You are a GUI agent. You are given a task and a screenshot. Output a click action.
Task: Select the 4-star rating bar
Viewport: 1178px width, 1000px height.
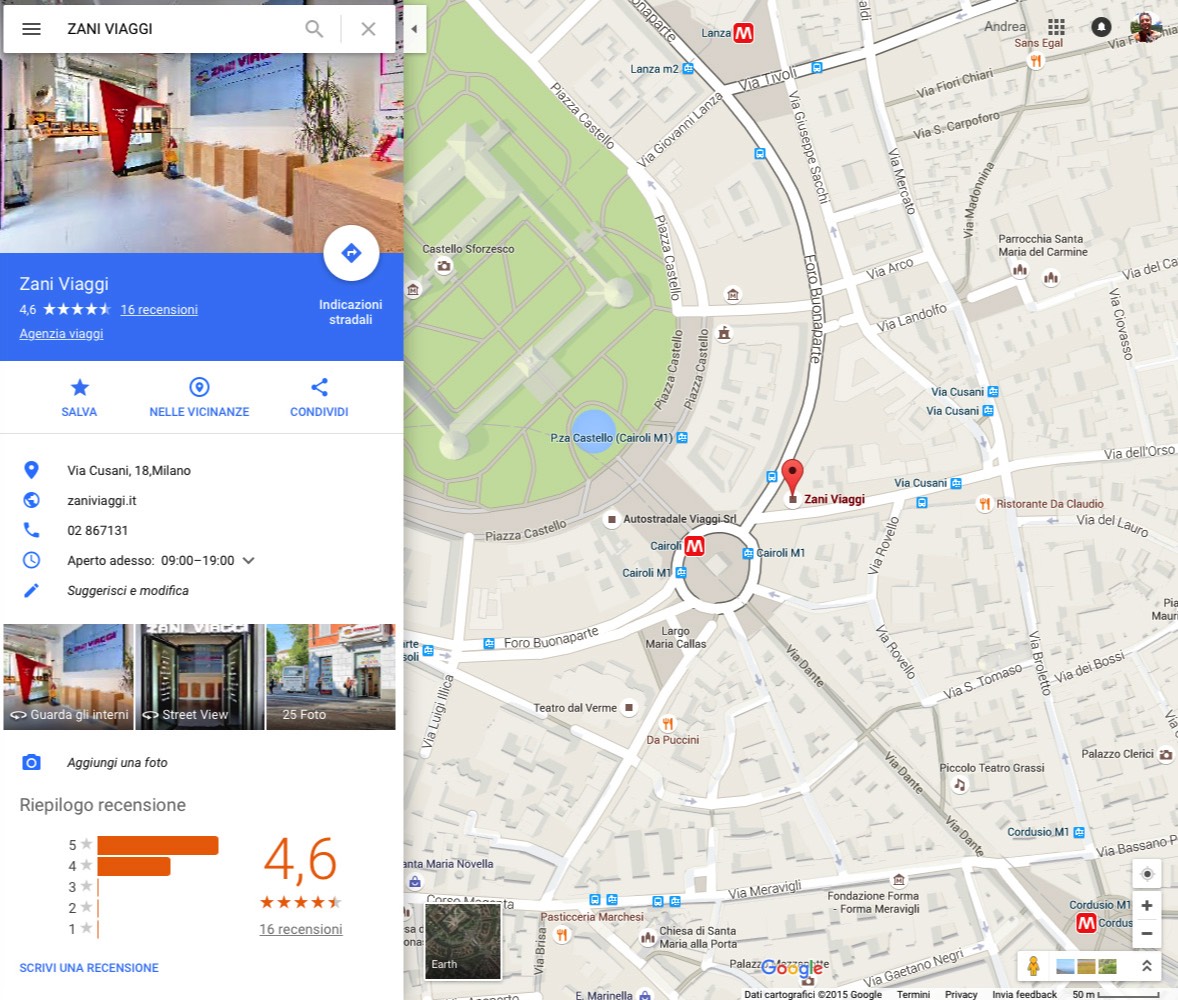click(134, 866)
